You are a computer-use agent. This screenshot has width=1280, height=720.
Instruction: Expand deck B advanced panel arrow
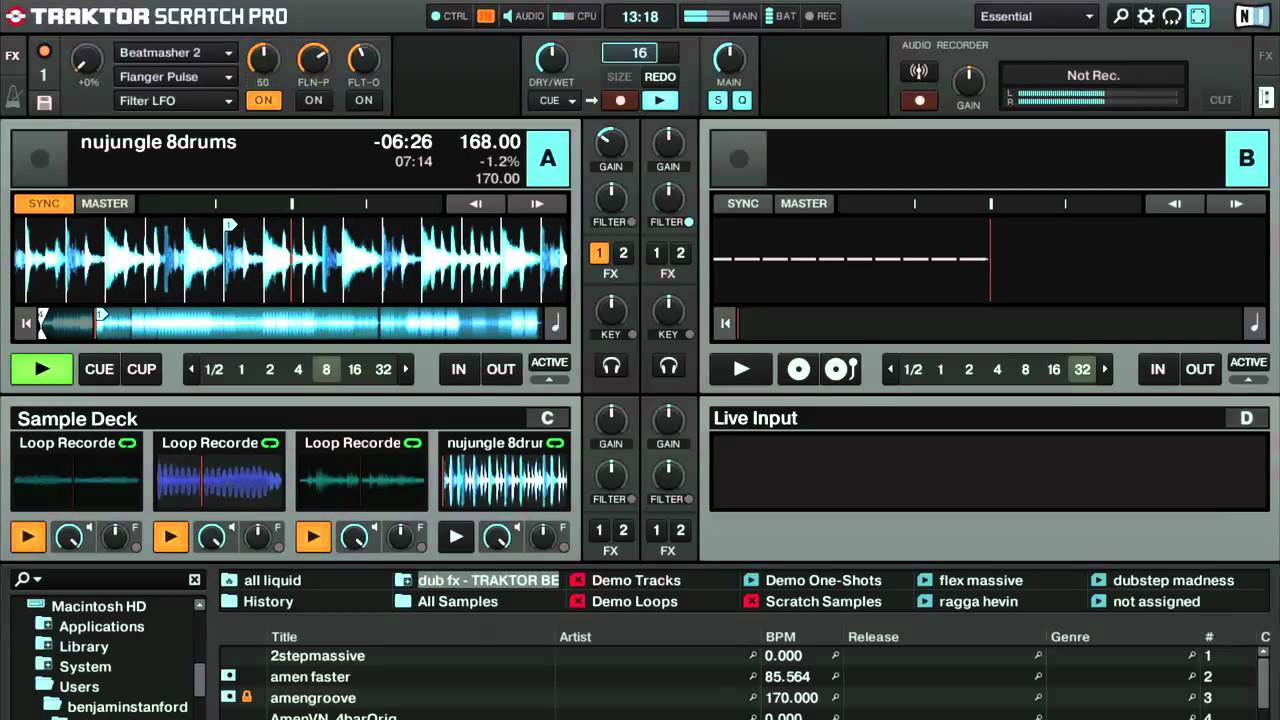click(x=1248, y=380)
